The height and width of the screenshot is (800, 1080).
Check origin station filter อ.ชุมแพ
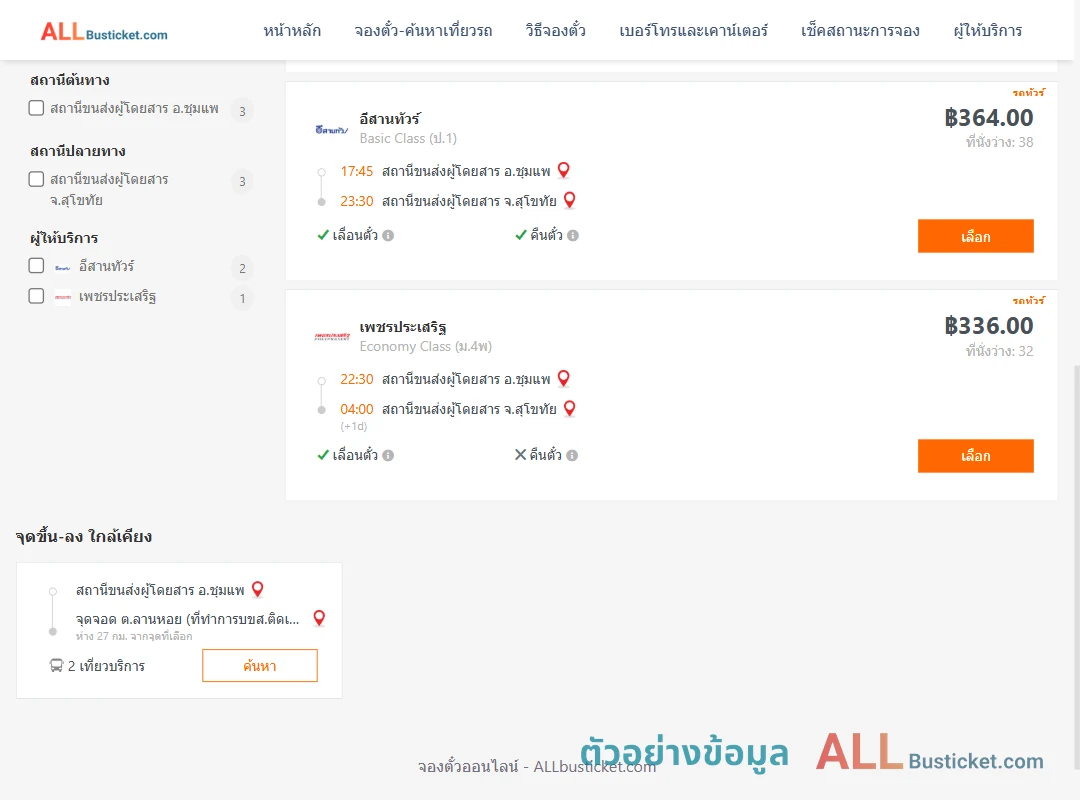pos(37,108)
